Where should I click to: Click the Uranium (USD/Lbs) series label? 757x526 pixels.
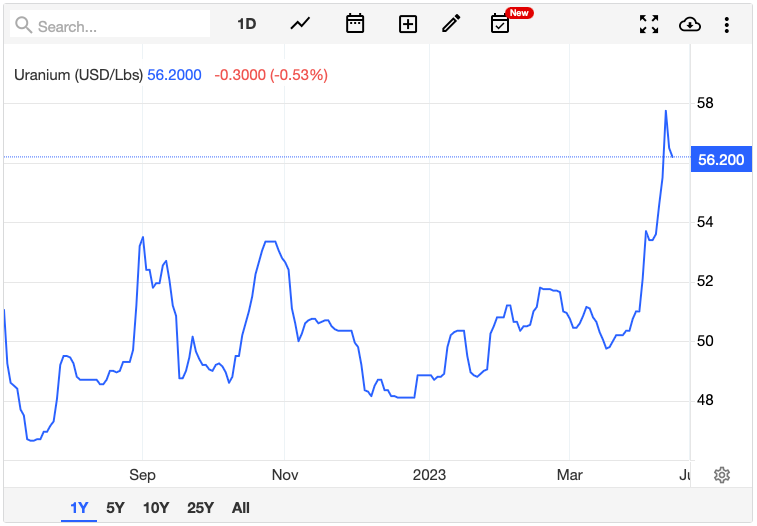click(x=78, y=75)
